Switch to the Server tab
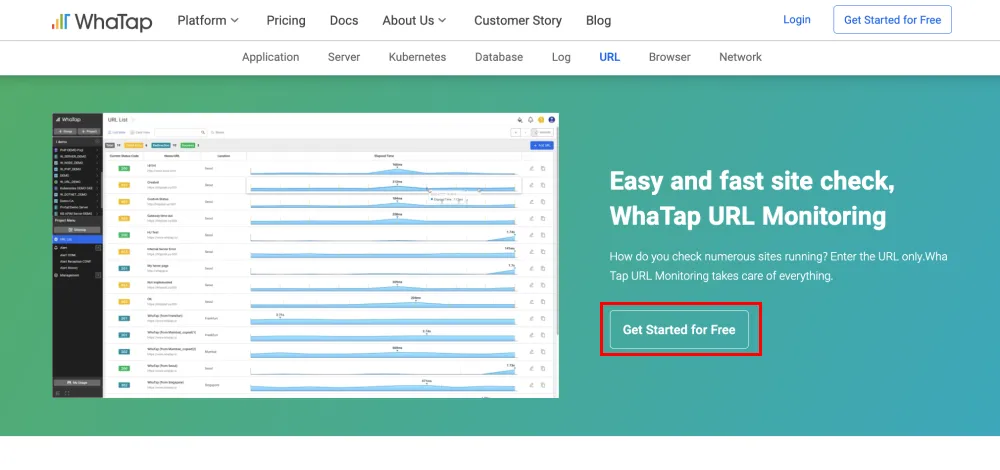Viewport: 1000px width, 470px height. (344, 57)
